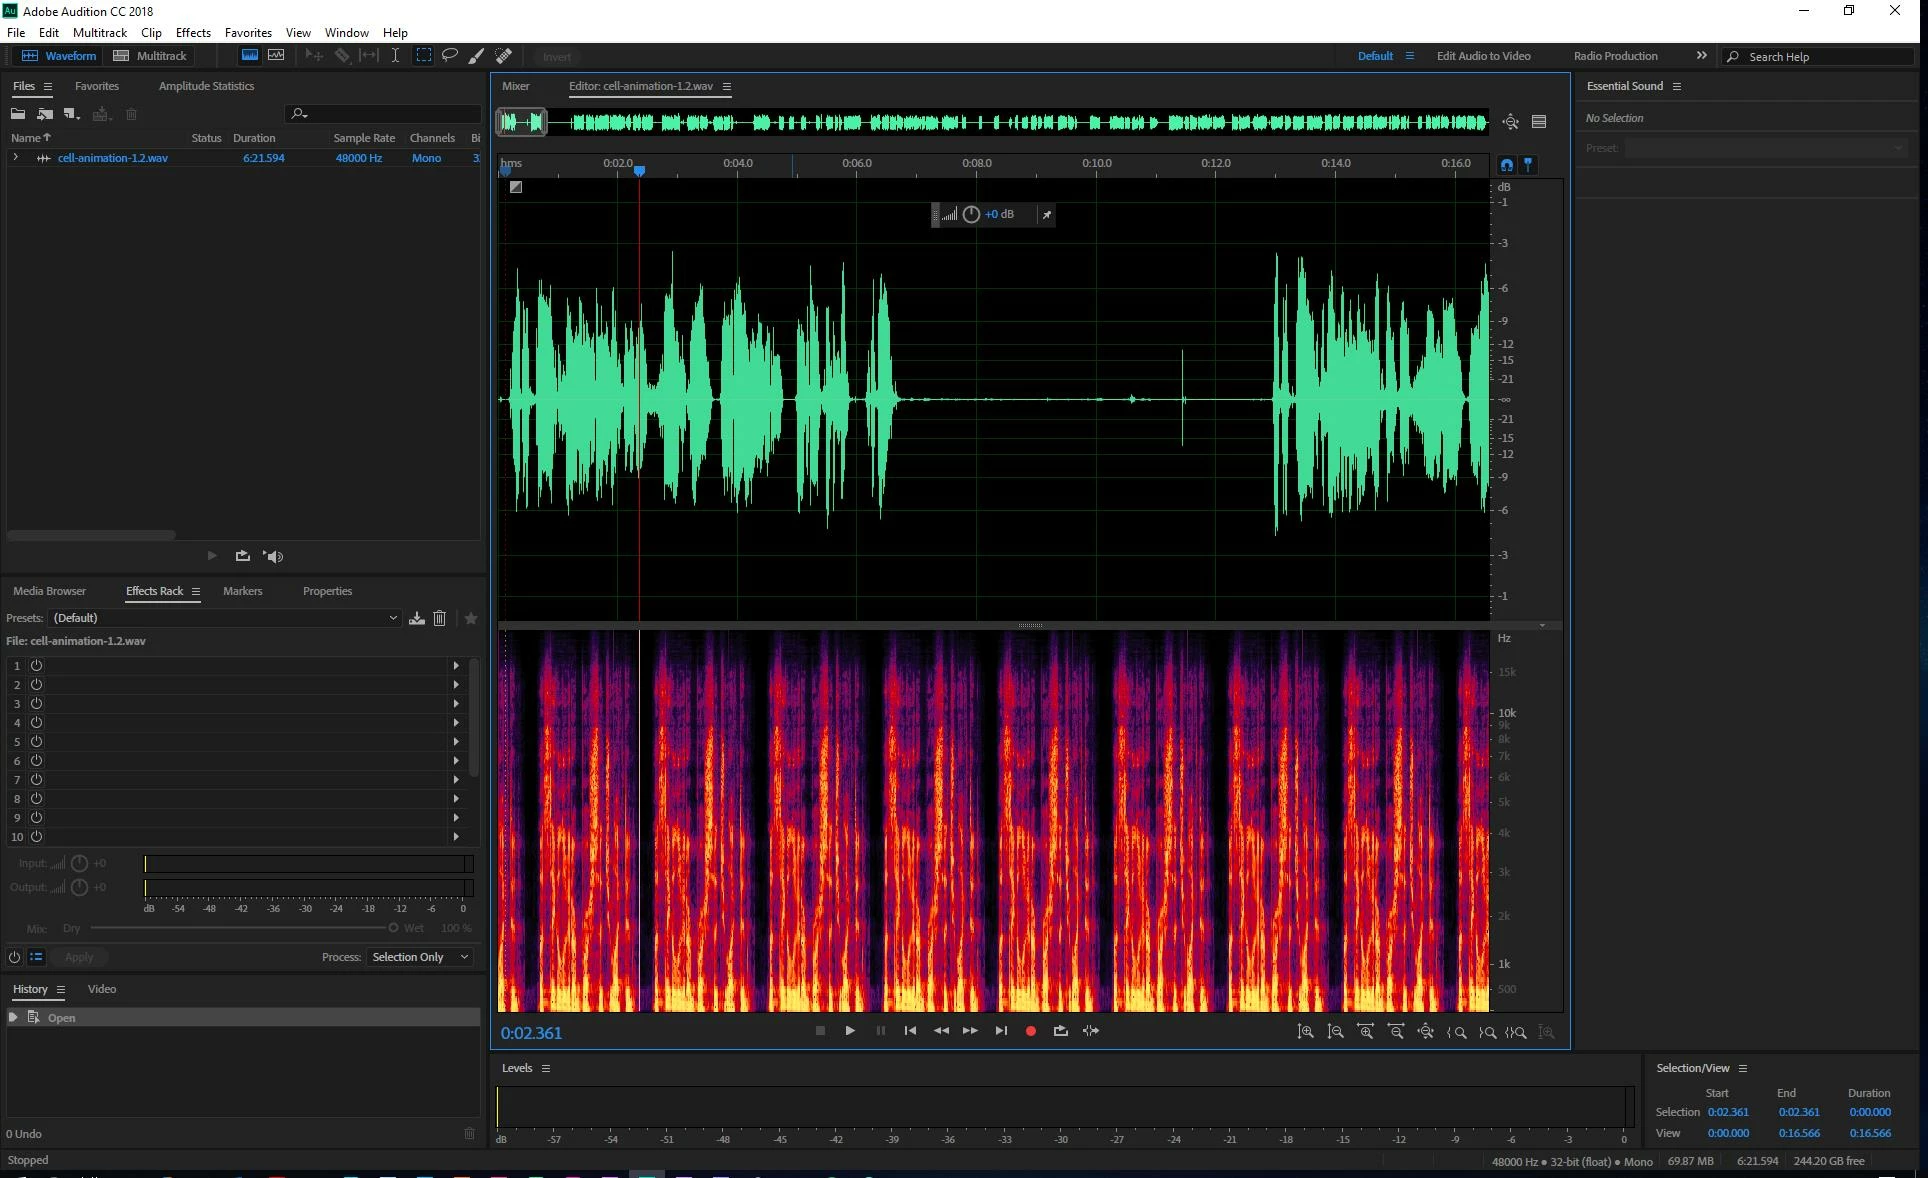Select the Spot Healing Brush tool
Image resolution: width=1928 pixels, height=1178 pixels.
504,56
